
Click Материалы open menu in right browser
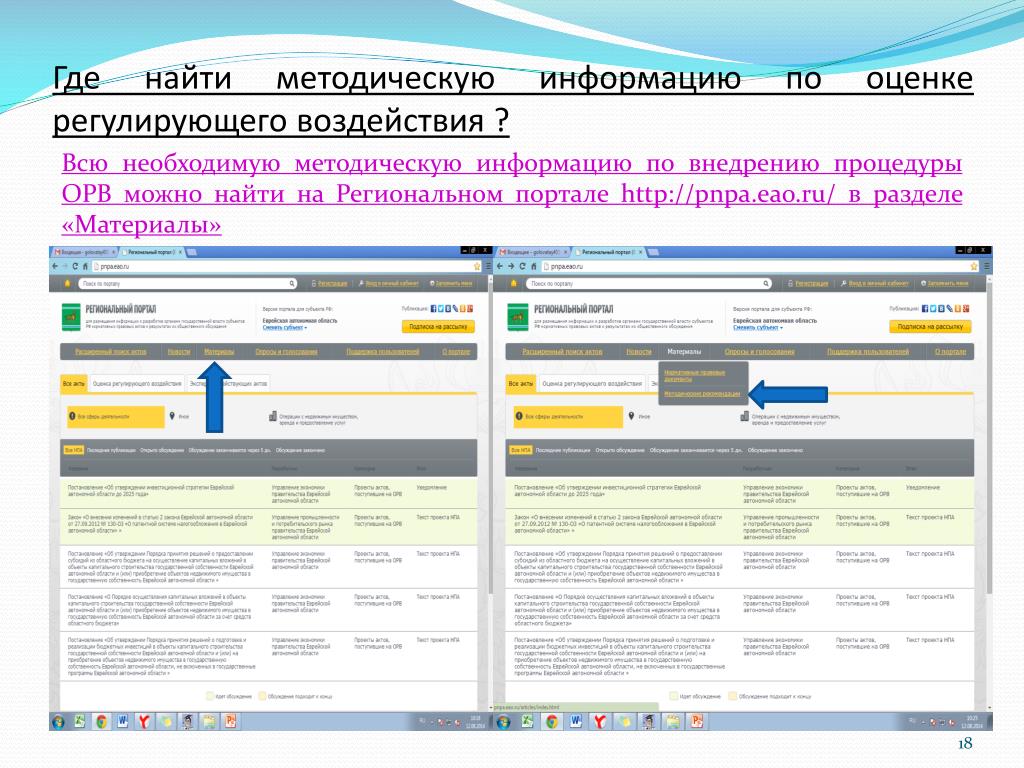pos(684,351)
